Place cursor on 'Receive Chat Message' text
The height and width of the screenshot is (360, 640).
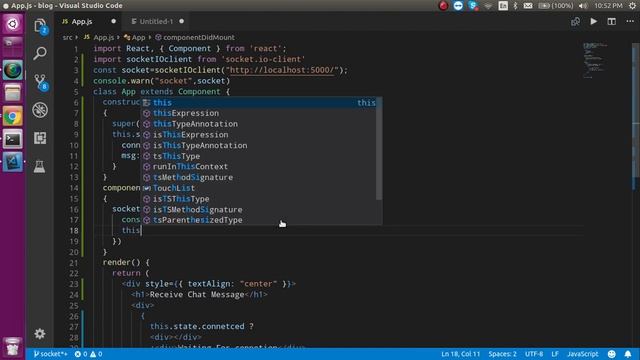[x=197, y=294]
